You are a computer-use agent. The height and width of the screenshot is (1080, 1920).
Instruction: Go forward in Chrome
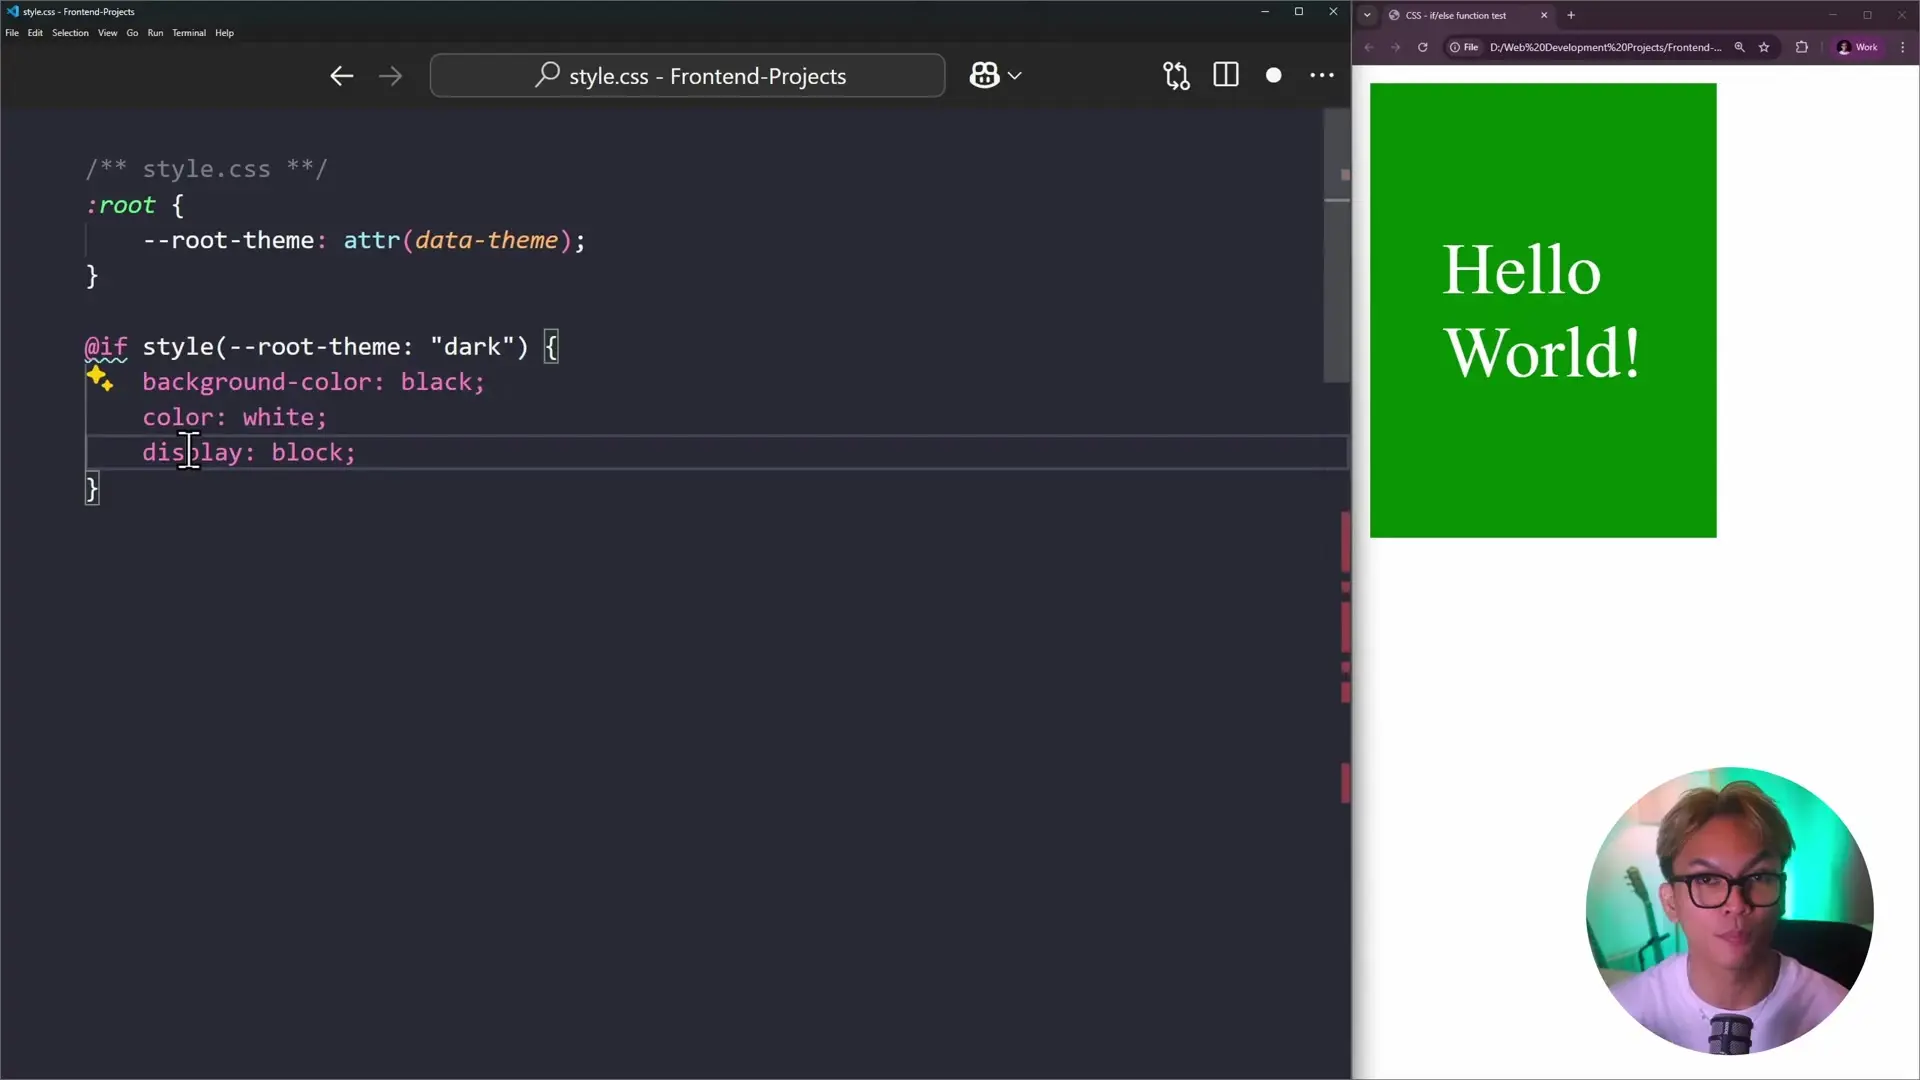[1396, 47]
